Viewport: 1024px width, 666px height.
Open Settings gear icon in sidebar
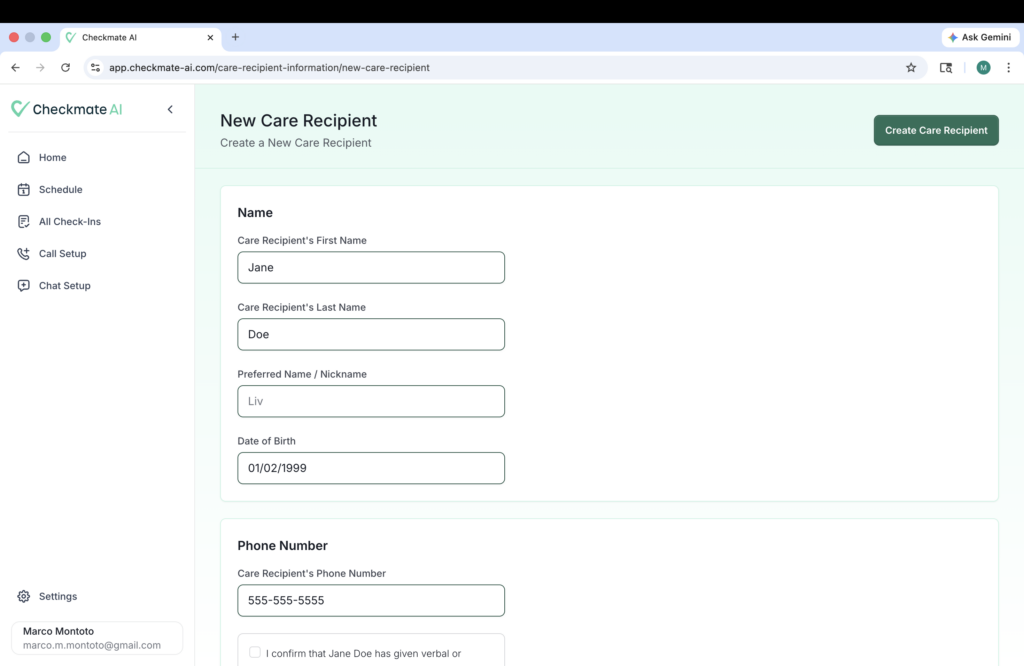coord(24,597)
